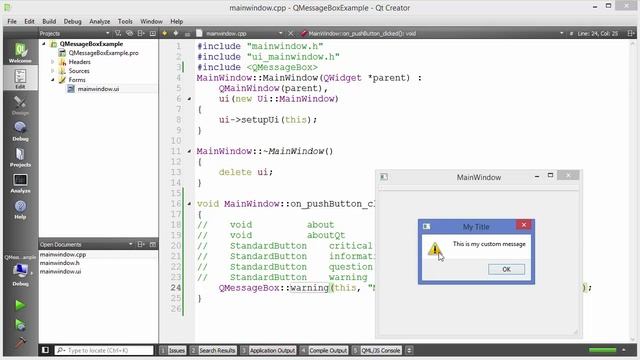Viewport: 640px width, 360px height.
Task: Click the Line 24 Col 25 indicator
Action: [597, 33]
